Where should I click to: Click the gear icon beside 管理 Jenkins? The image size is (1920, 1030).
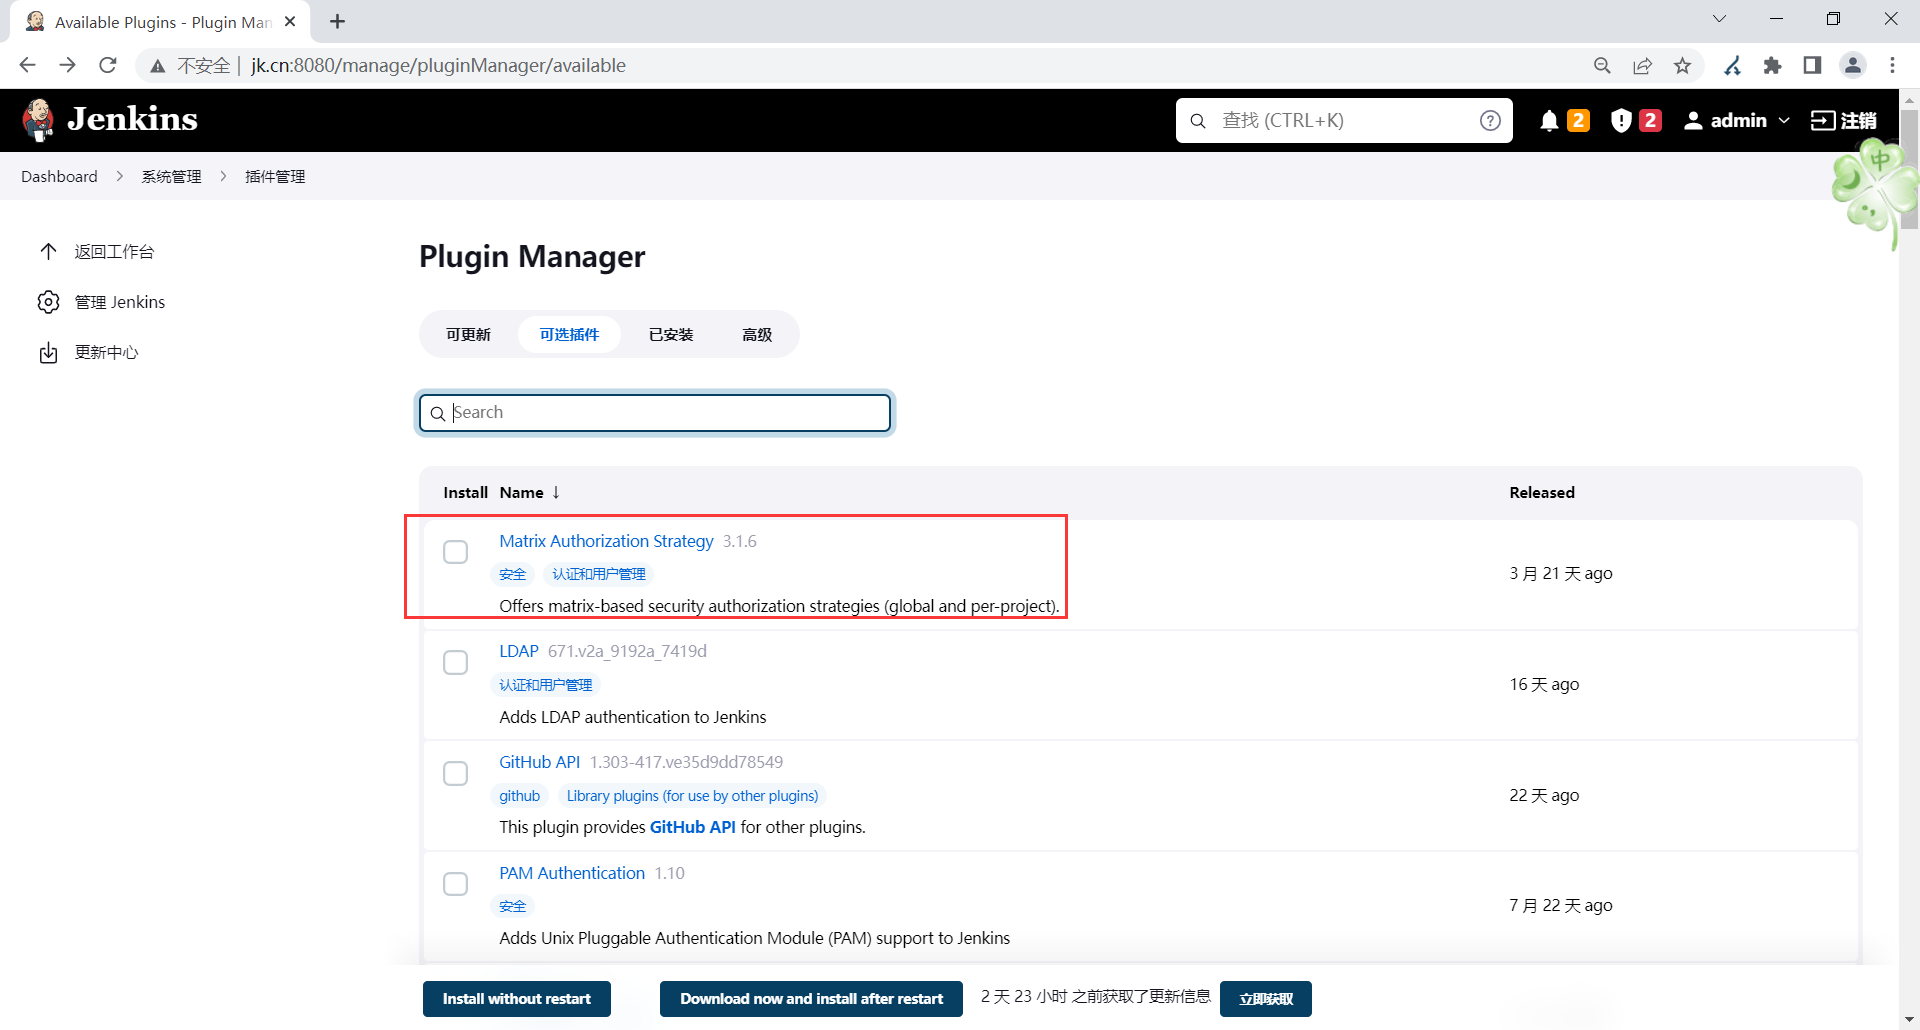click(48, 302)
